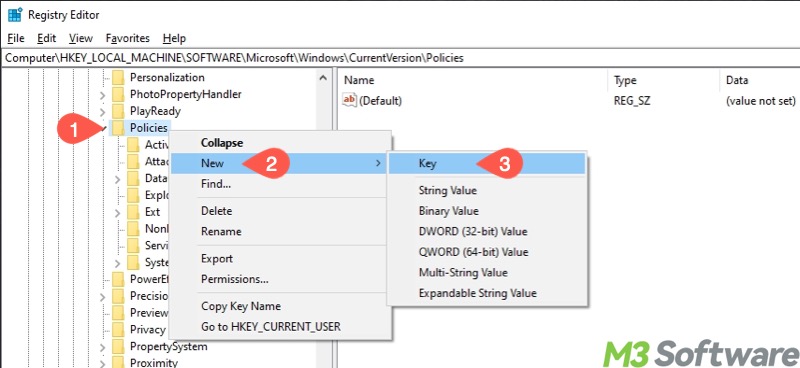Select New in the context menu

click(x=279, y=163)
